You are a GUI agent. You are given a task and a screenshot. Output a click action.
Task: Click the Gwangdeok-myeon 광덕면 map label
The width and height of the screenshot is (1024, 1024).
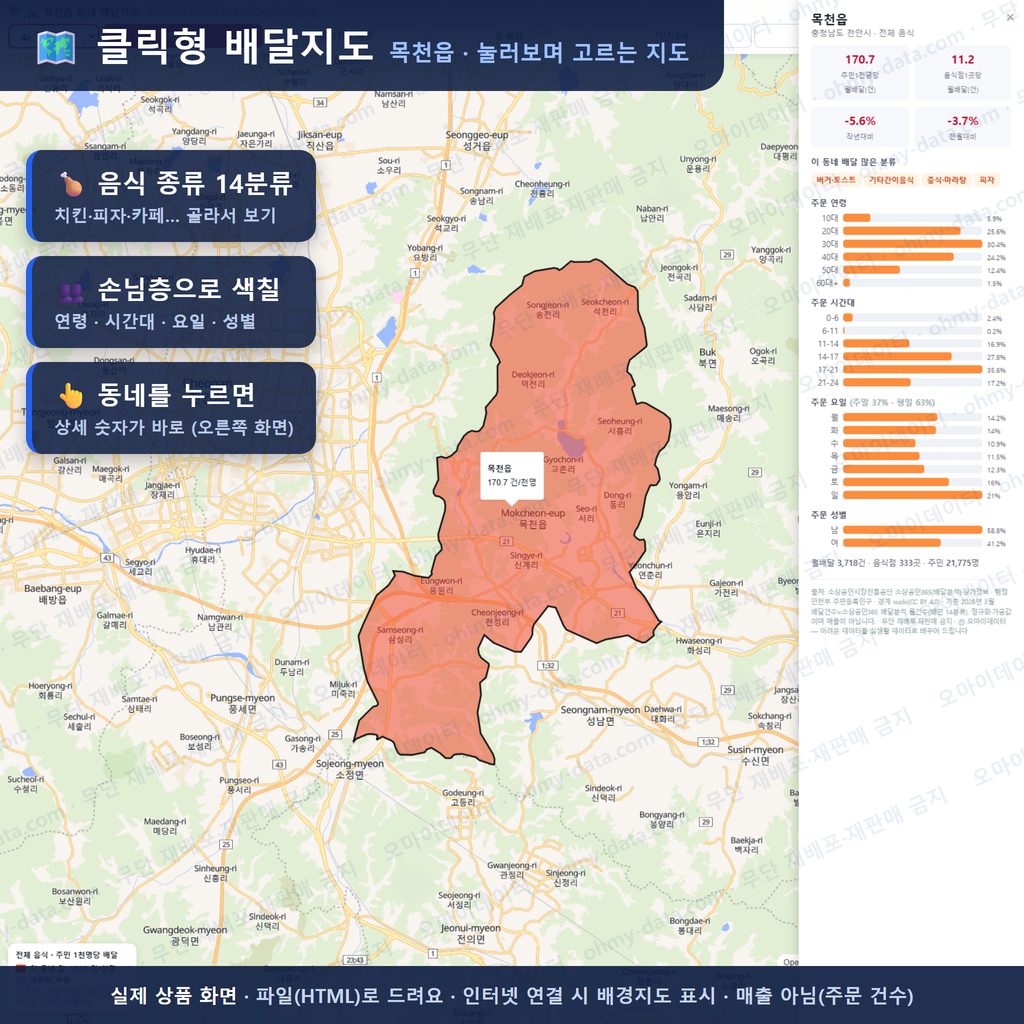point(185,935)
